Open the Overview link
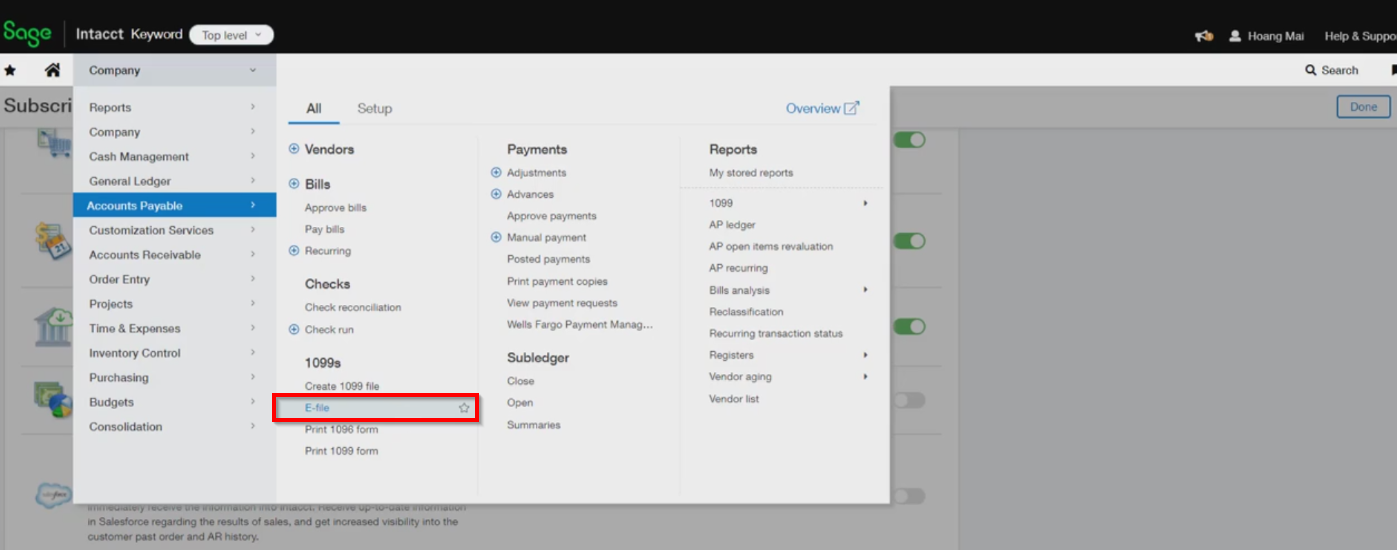Viewport: 1397px width, 550px height. pos(821,108)
